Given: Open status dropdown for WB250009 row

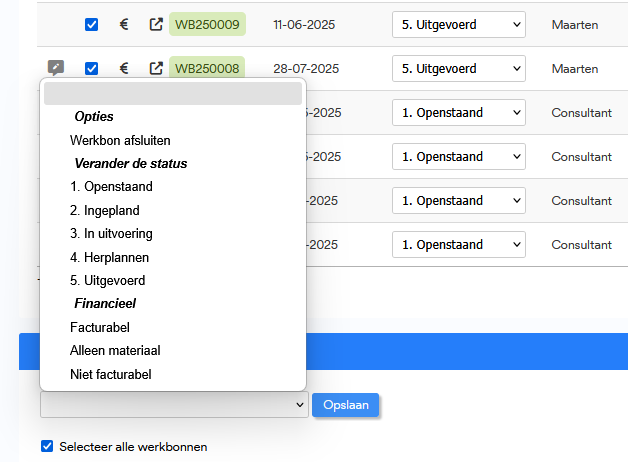Looking at the screenshot, I should (458, 25).
